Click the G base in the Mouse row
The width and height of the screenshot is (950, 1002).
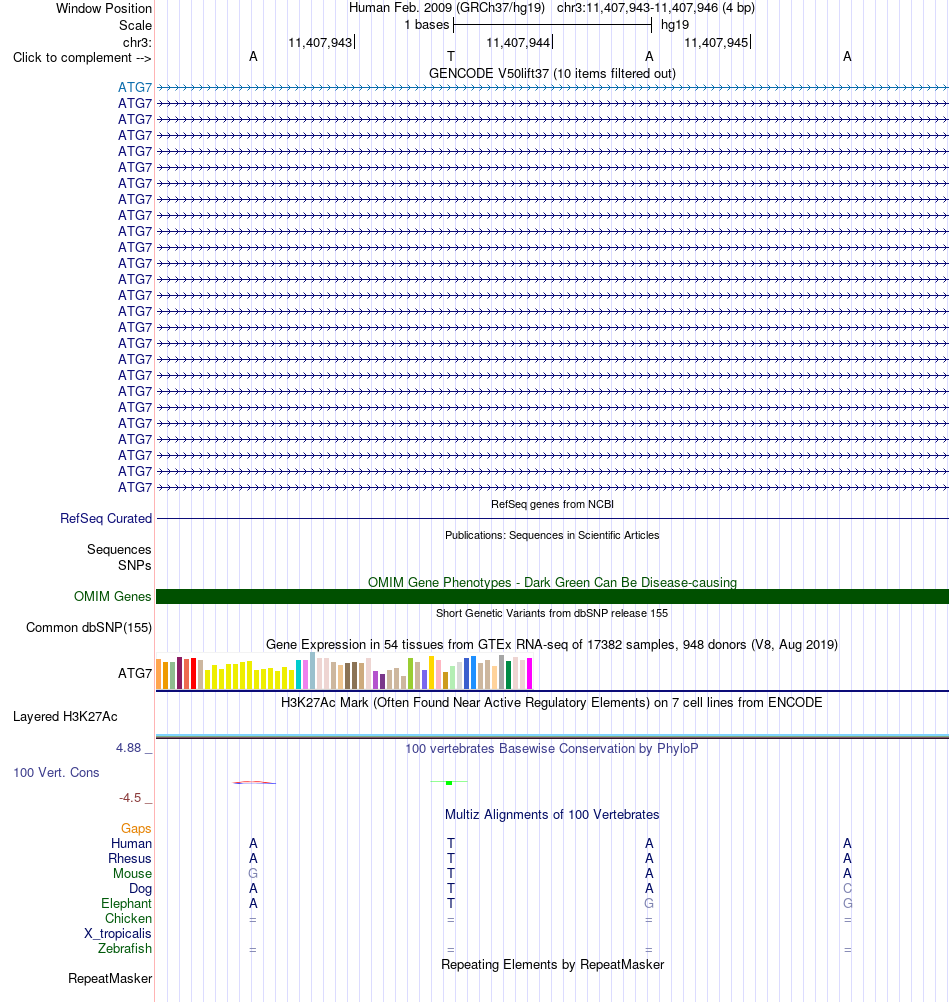click(253, 874)
